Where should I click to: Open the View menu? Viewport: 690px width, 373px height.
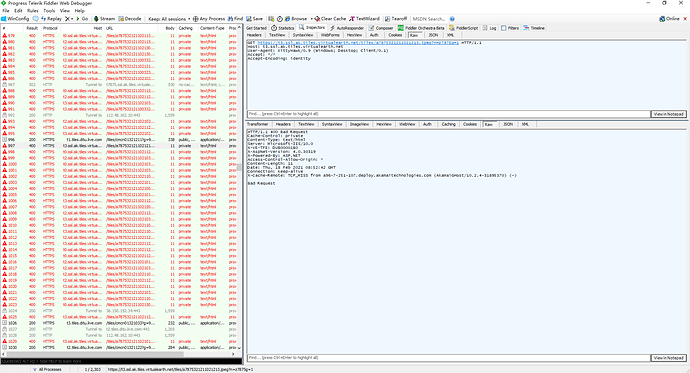tap(65, 11)
